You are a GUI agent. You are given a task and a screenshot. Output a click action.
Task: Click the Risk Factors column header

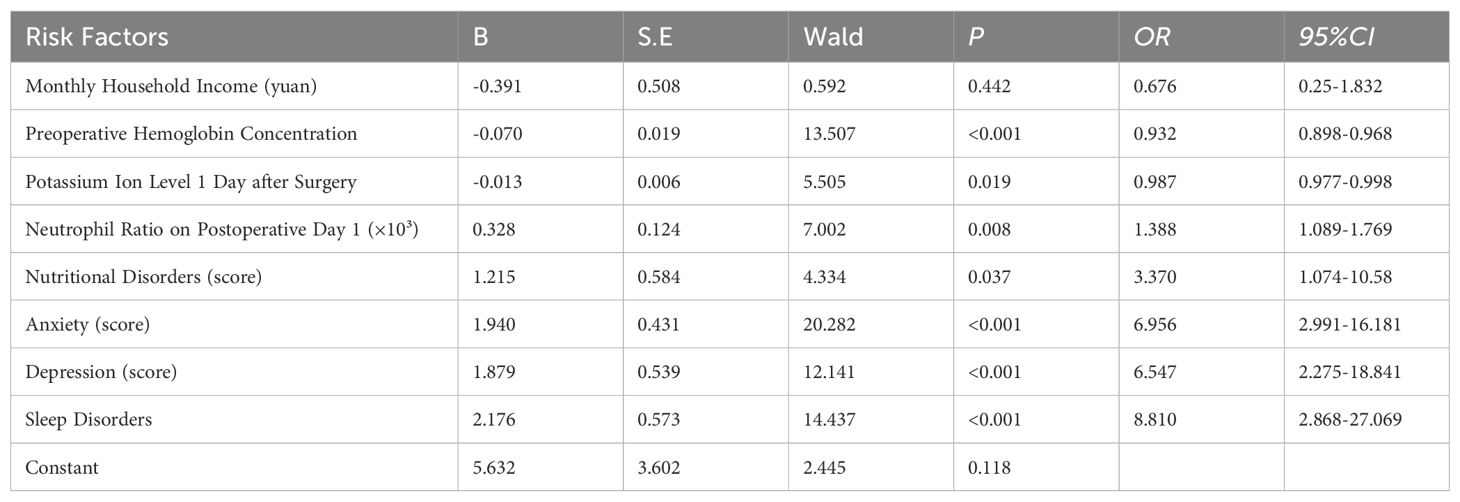point(97,37)
